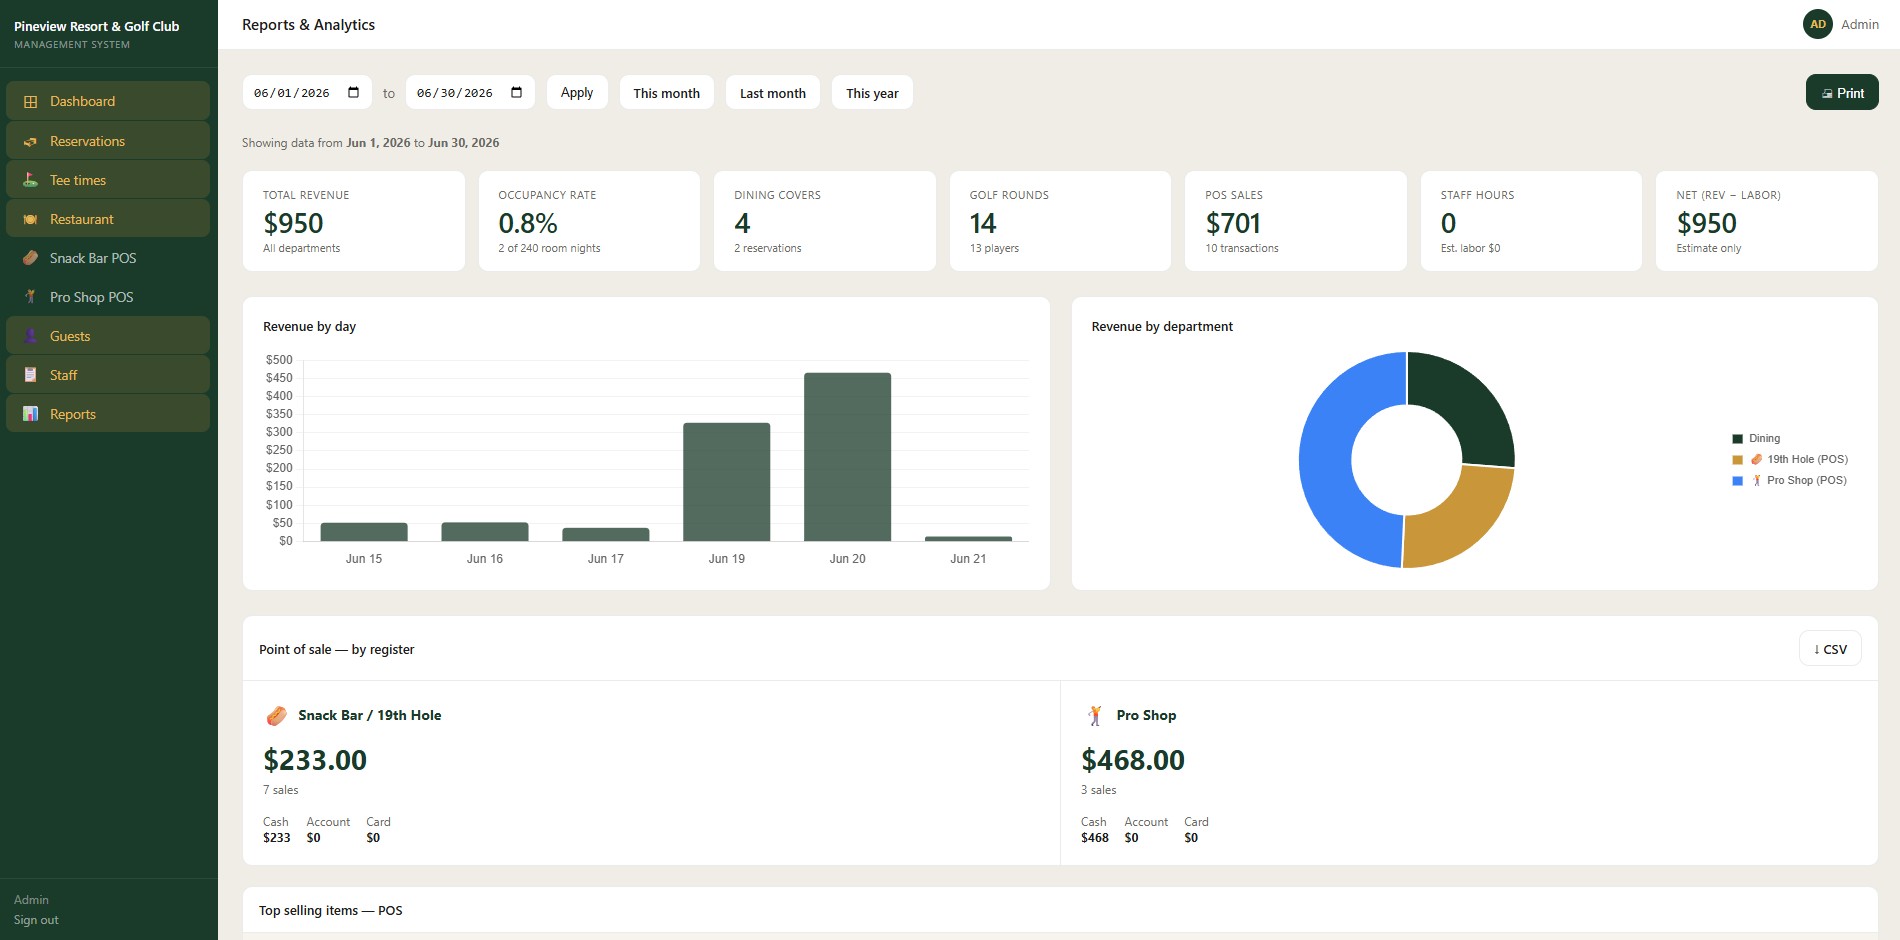The width and height of the screenshot is (1900, 940).
Task: Open Reports page from sidebar
Action: click(108, 414)
